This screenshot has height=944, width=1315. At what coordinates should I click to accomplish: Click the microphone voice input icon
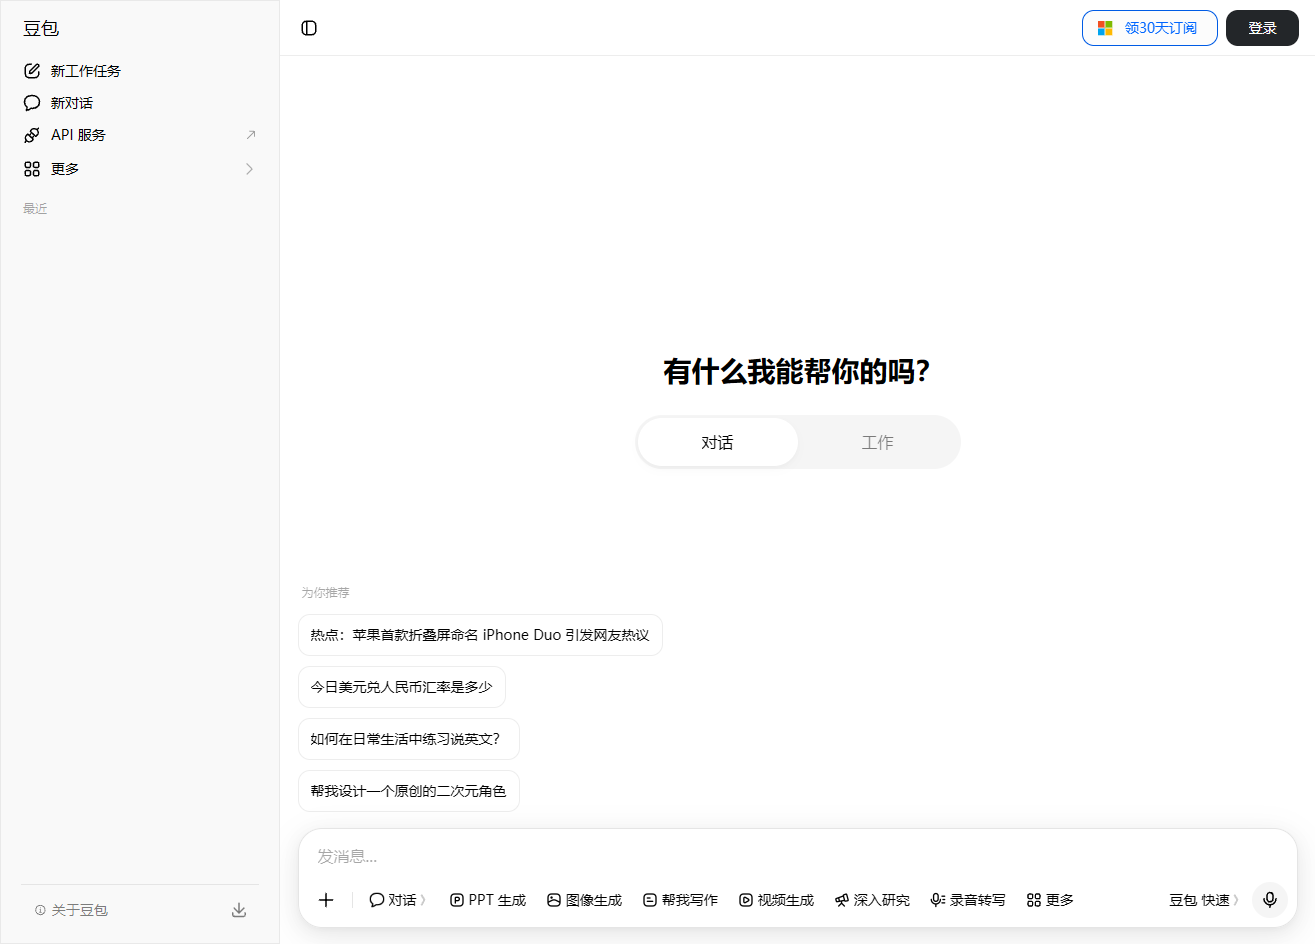[1270, 900]
